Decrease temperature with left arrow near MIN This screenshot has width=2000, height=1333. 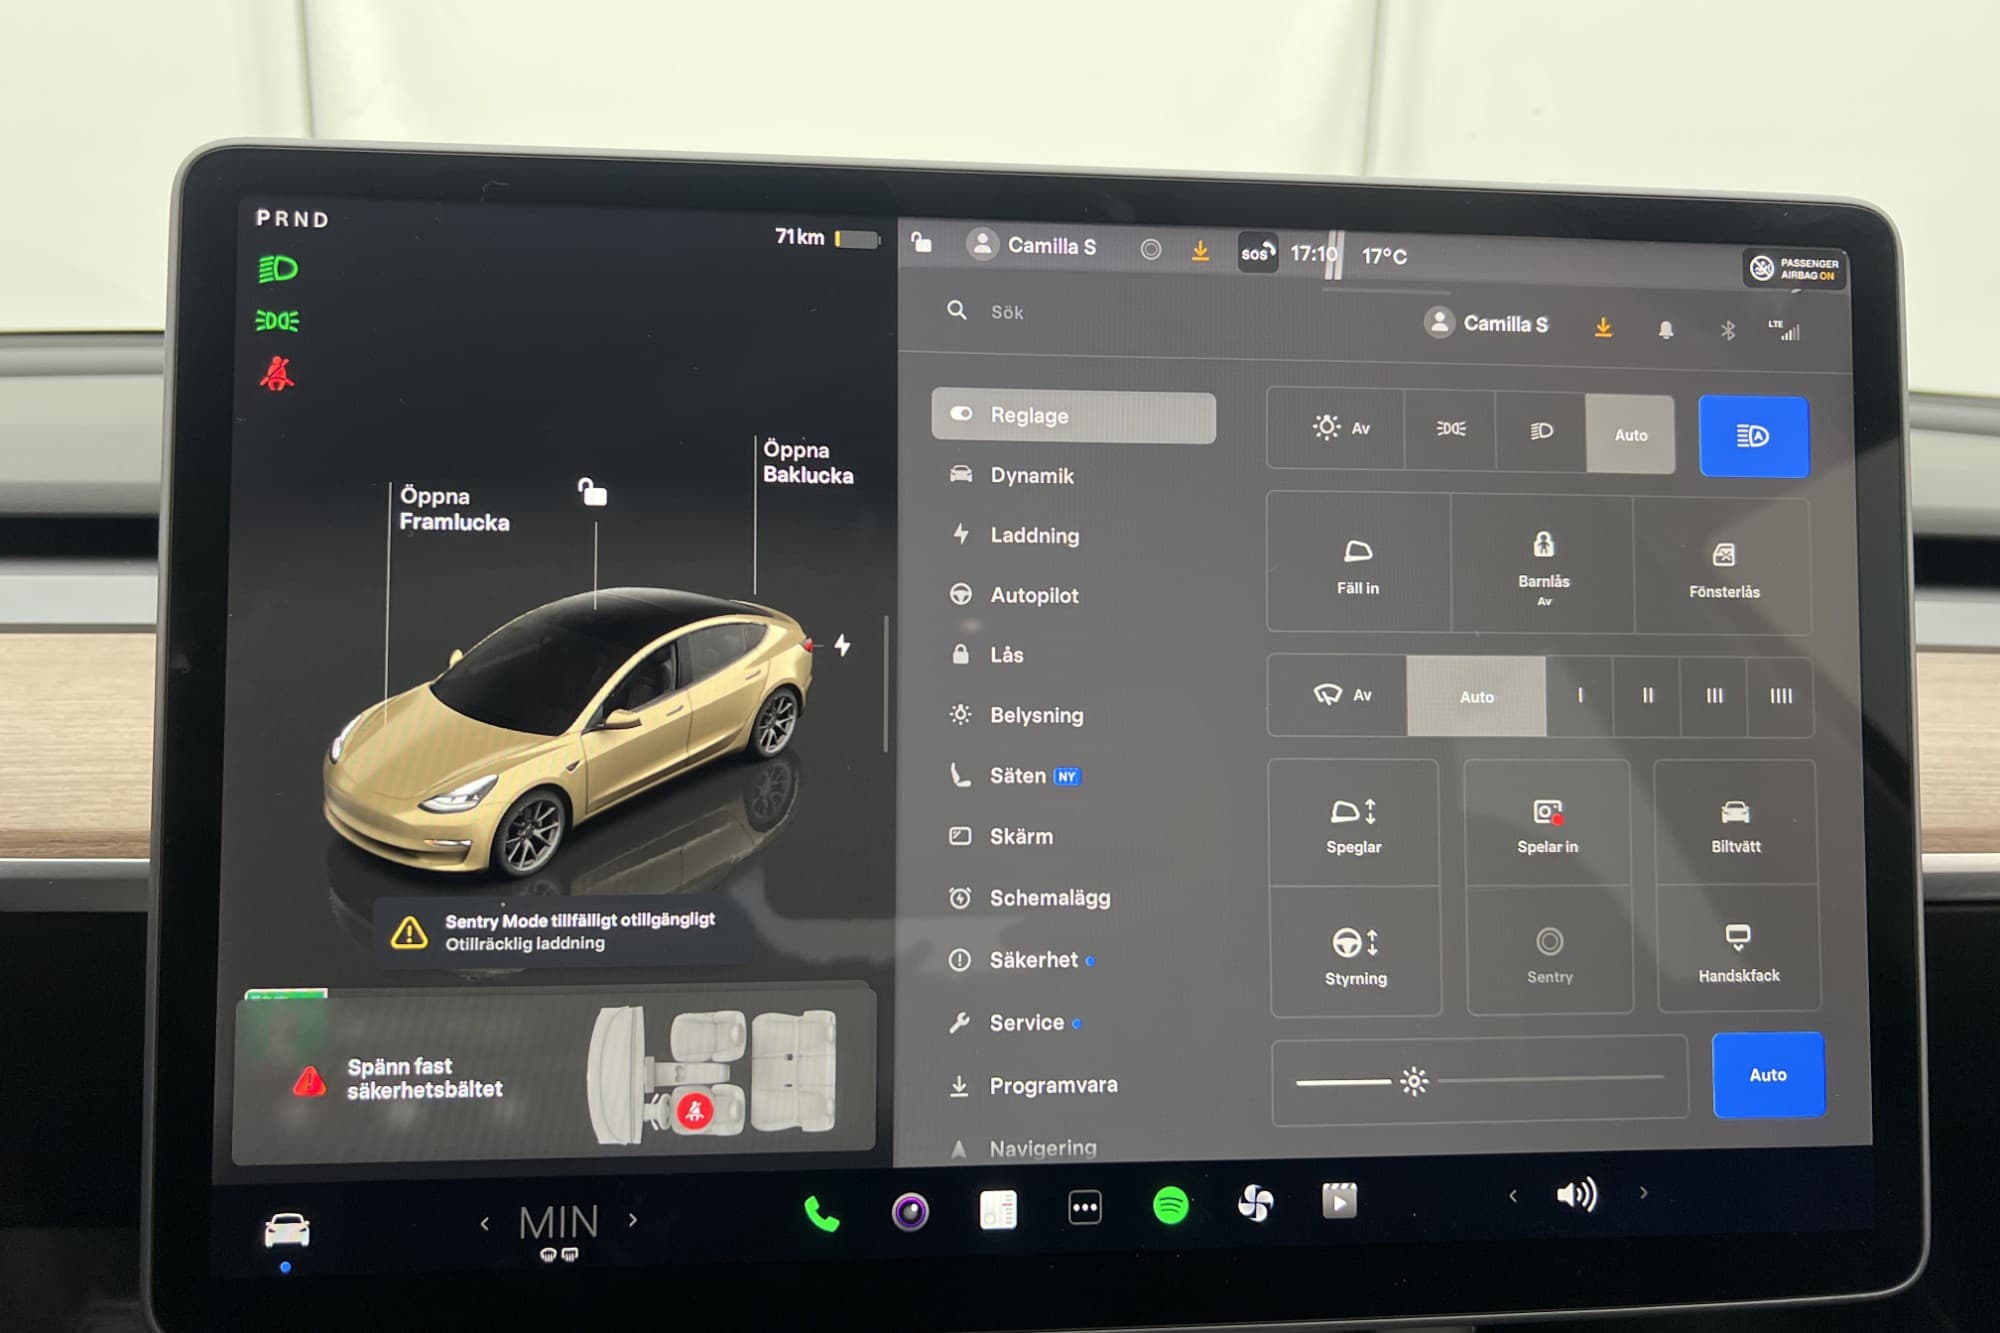click(485, 1223)
